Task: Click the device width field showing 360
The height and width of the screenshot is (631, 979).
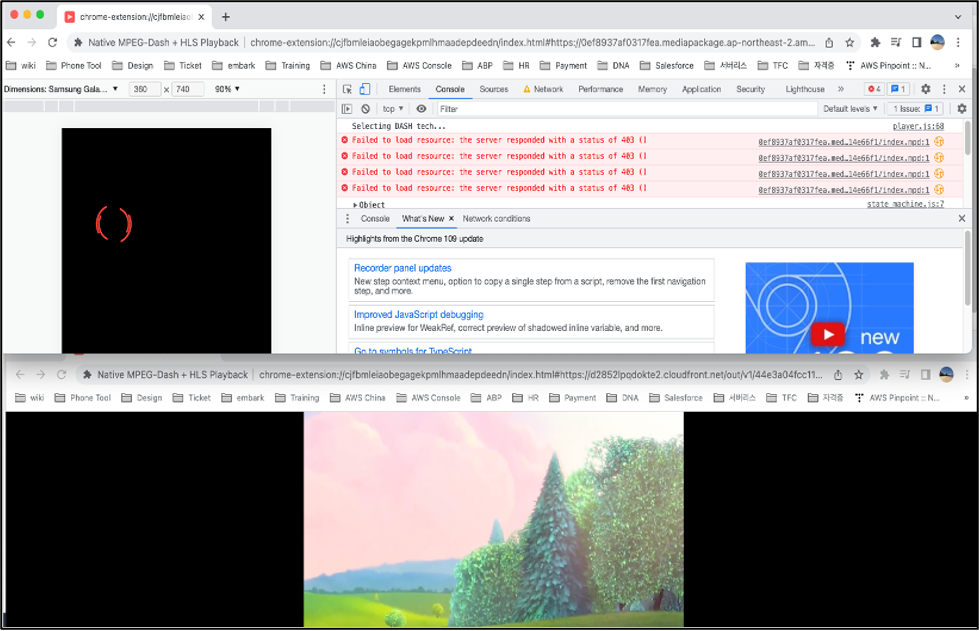Action: pyautogui.click(x=144, y=89)
